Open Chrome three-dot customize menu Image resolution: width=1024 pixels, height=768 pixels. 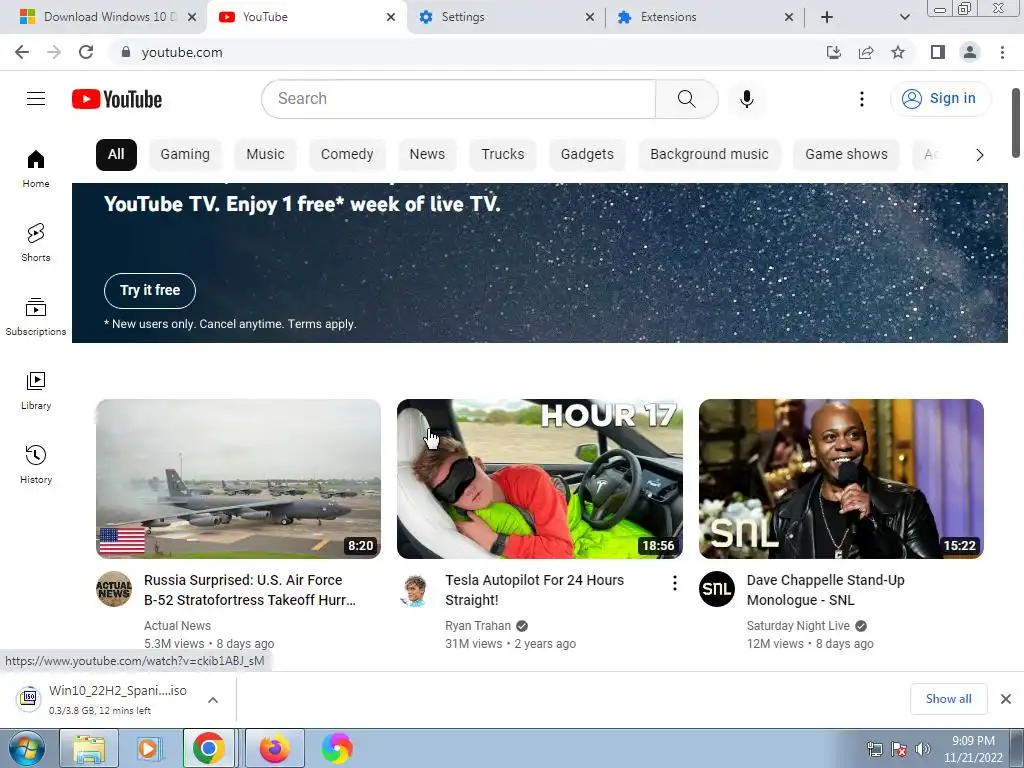[x=1002, y=52]
